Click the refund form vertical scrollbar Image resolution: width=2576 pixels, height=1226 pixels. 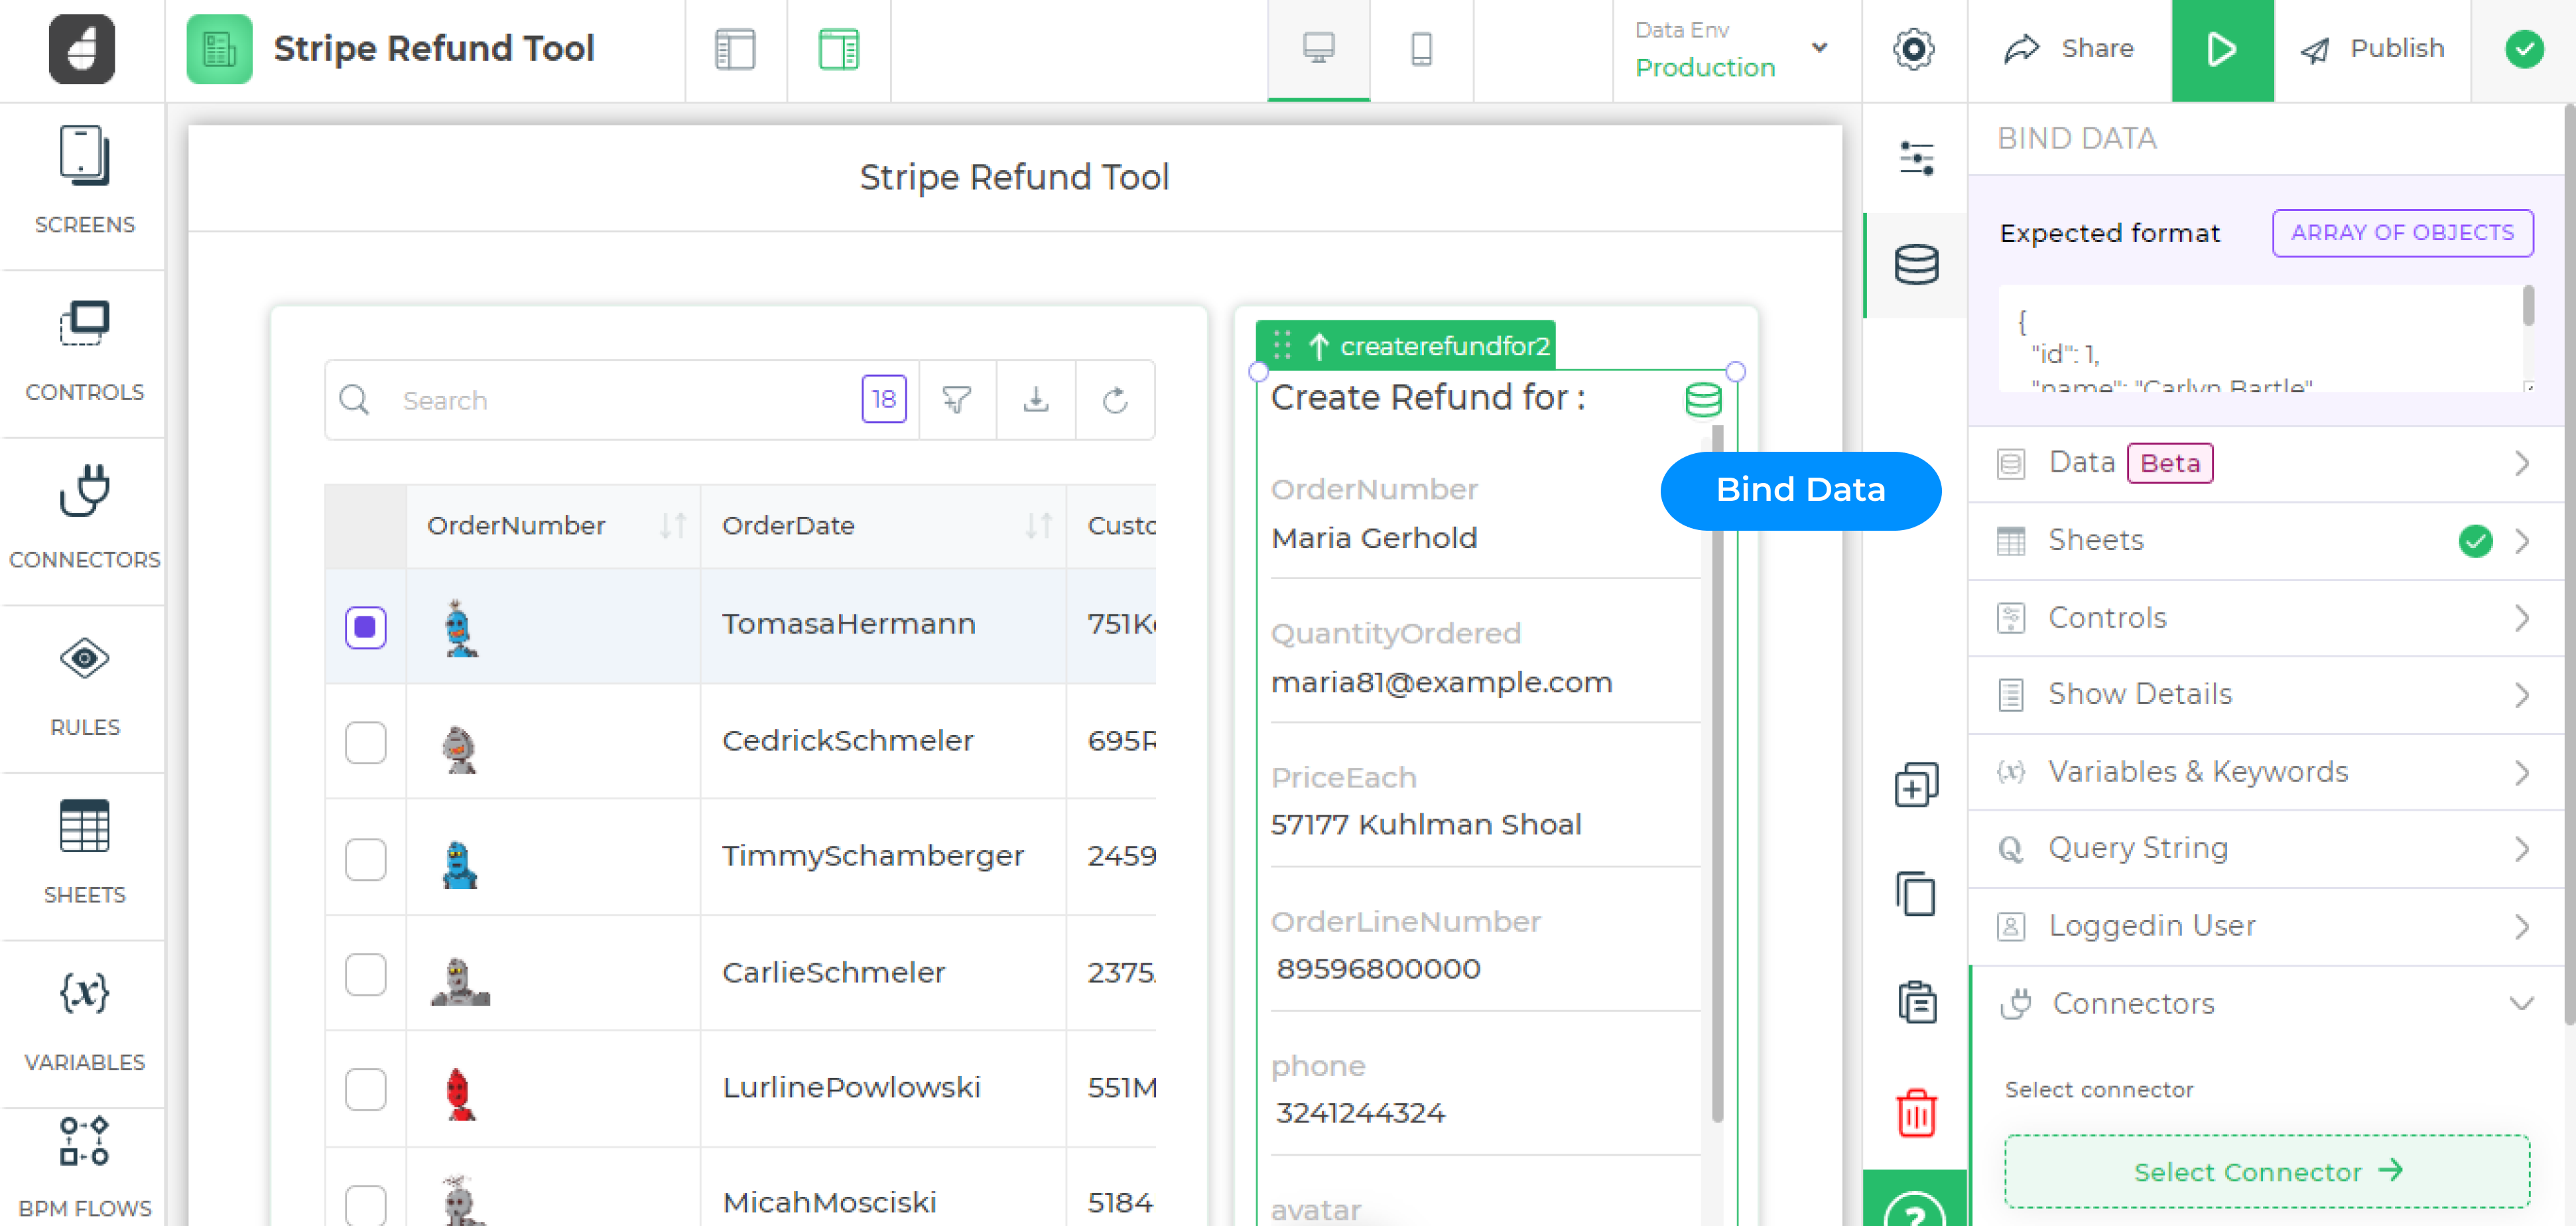(x=1717, y=775)
